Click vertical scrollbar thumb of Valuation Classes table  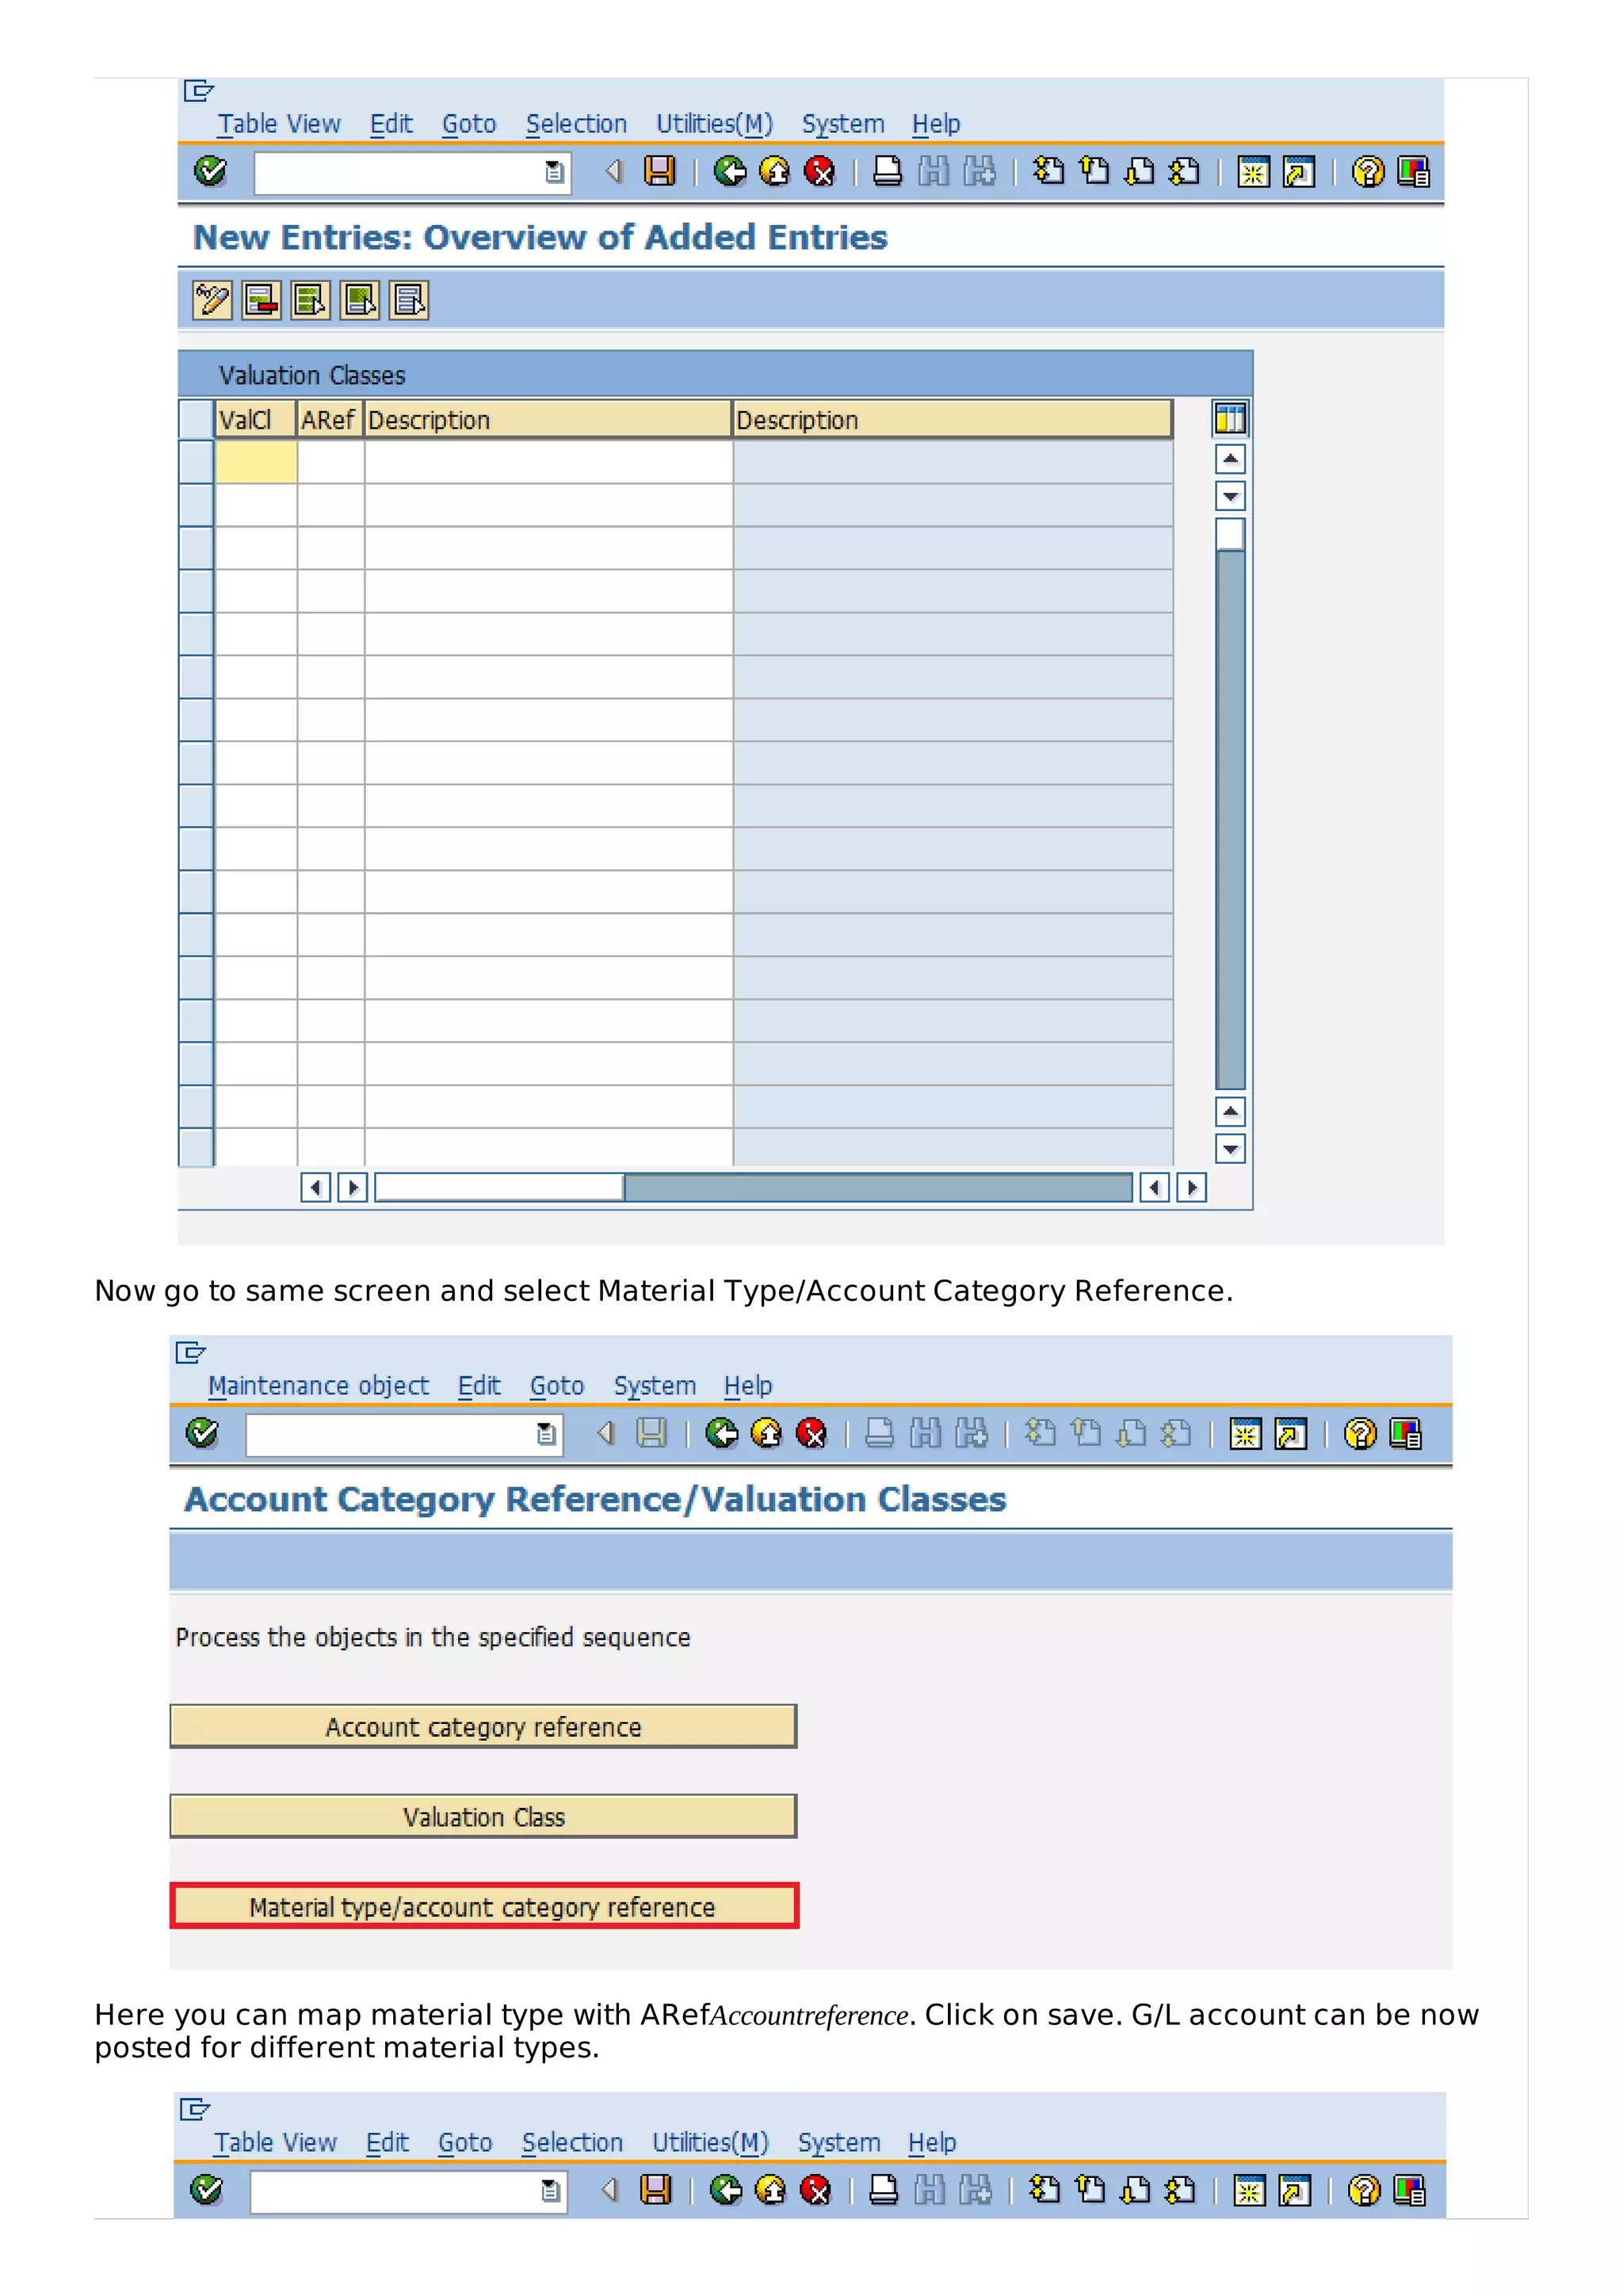(1230, 534)
